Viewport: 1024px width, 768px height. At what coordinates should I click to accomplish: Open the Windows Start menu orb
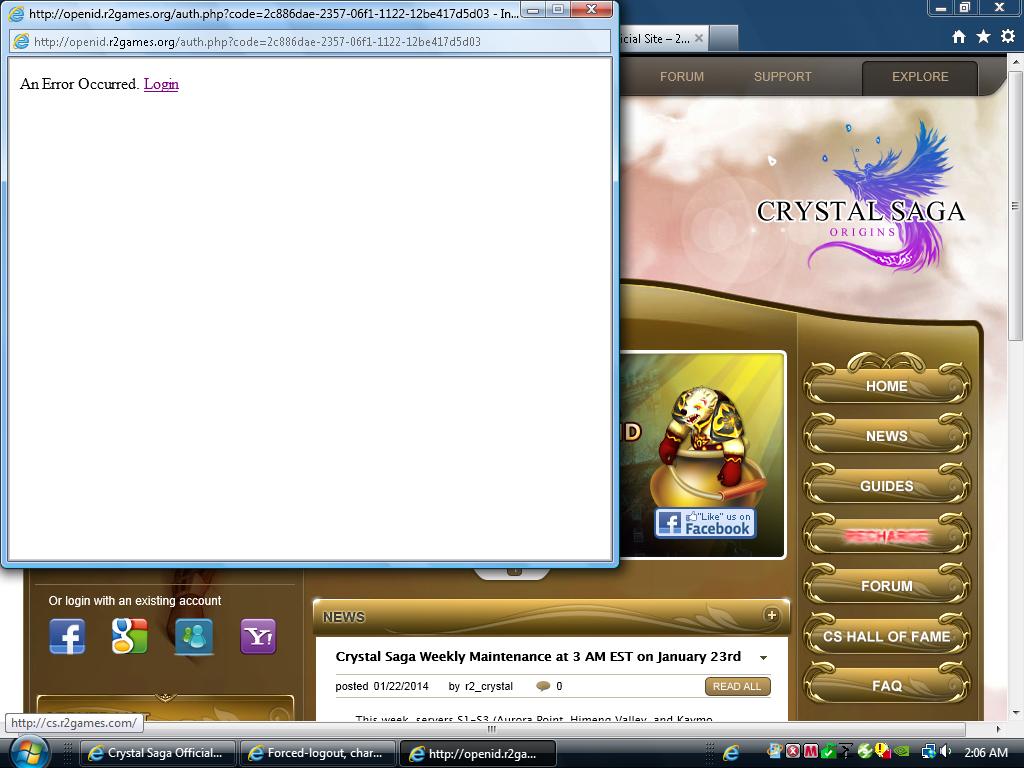(x=27, y=752)
